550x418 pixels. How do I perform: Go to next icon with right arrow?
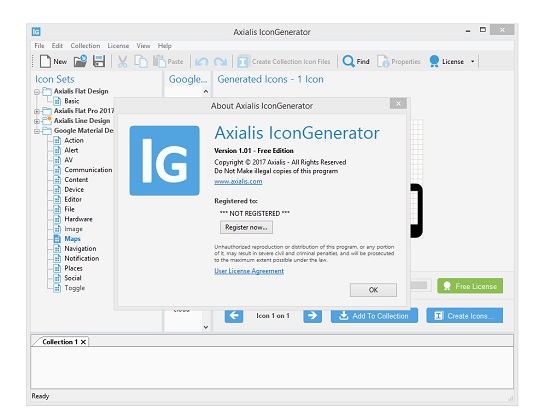pyautogui.click(x=312, y=316)
